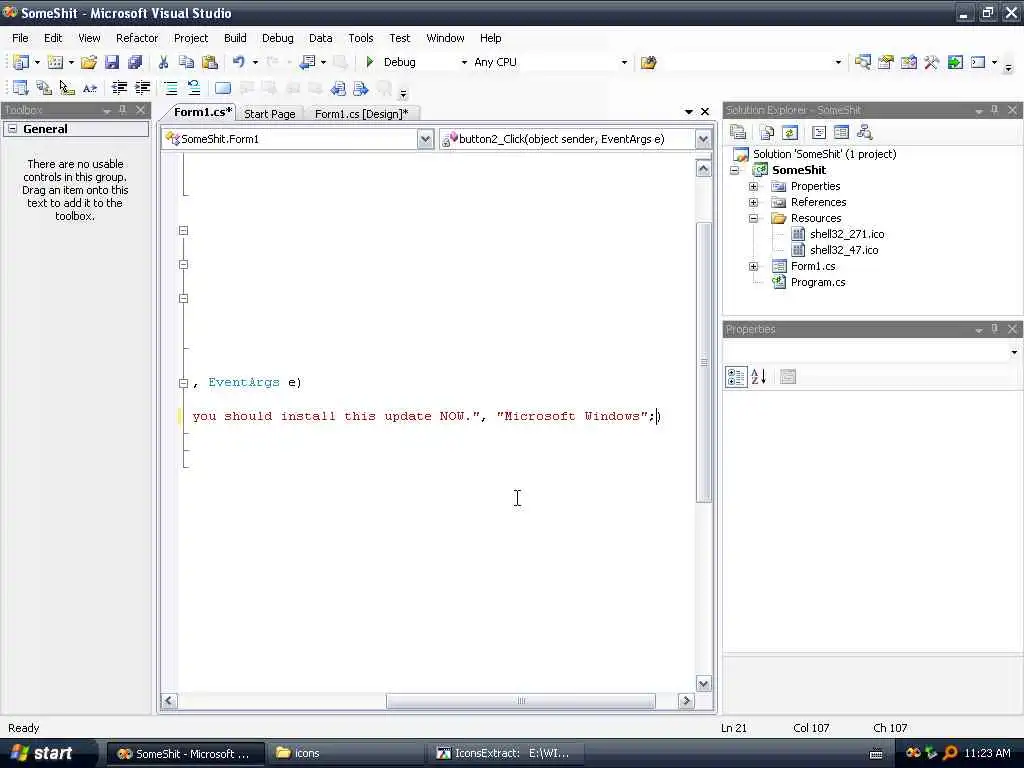The image size is (1024, 768).
Task: Click the Paste clipboard icon
Action: [x=210, y=62]
